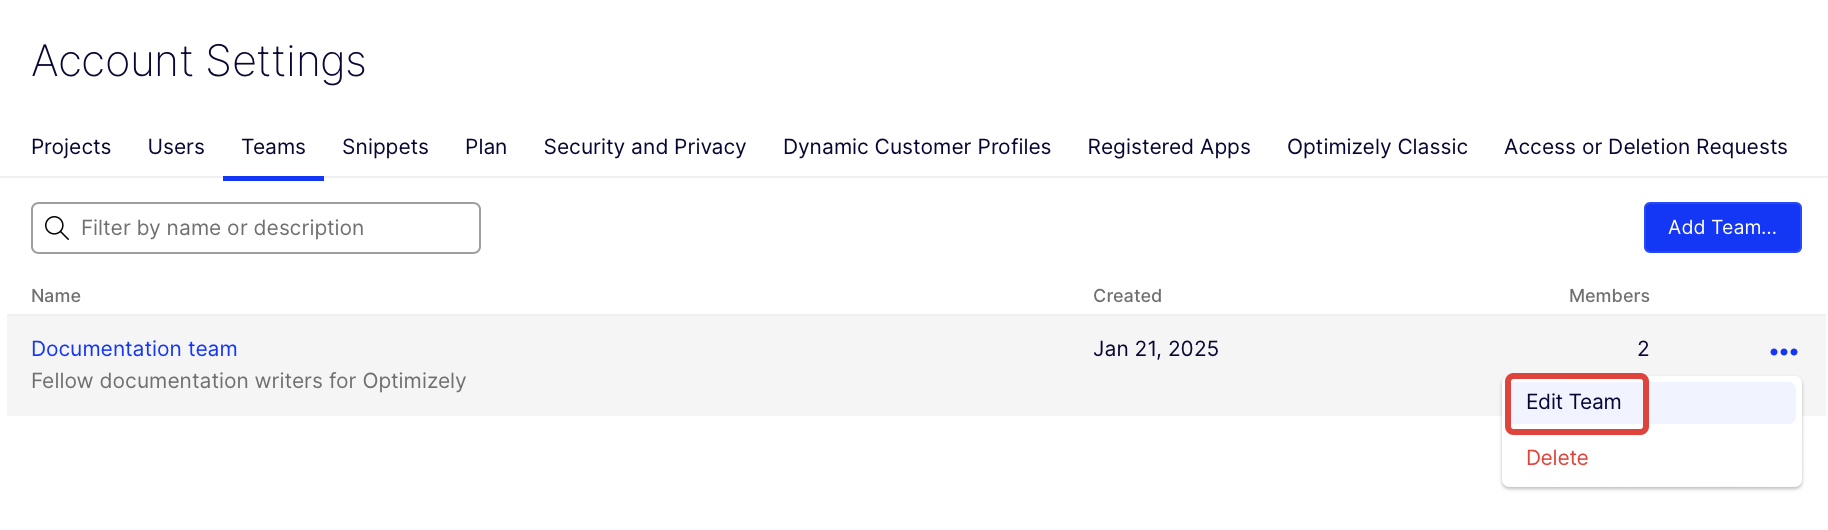The width and height of the screenshot is (1828, 530).
Task: Open the Projects tab
Action: click(71, 147)
